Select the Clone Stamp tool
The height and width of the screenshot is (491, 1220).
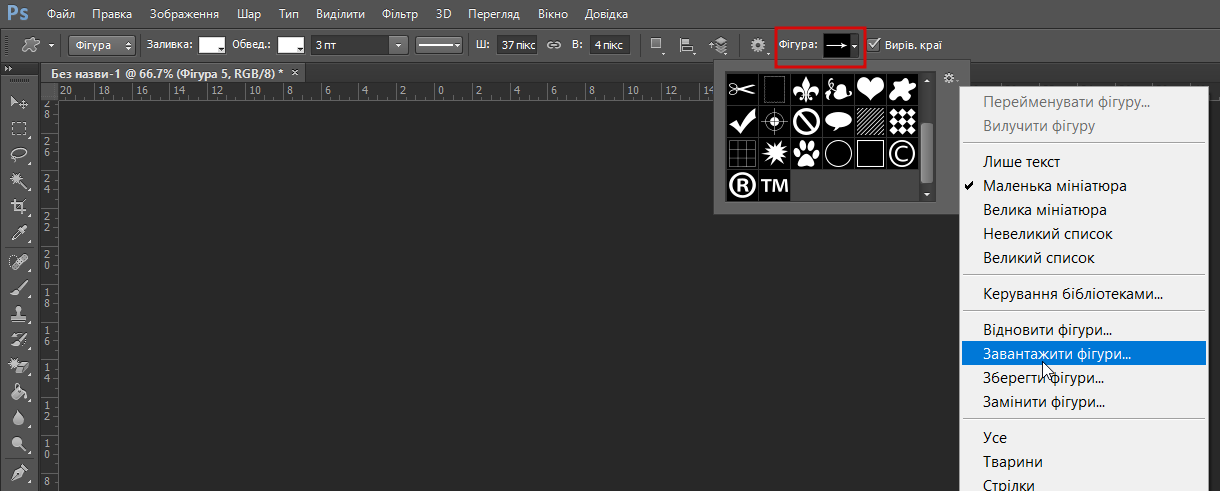(x=18, y=314)
